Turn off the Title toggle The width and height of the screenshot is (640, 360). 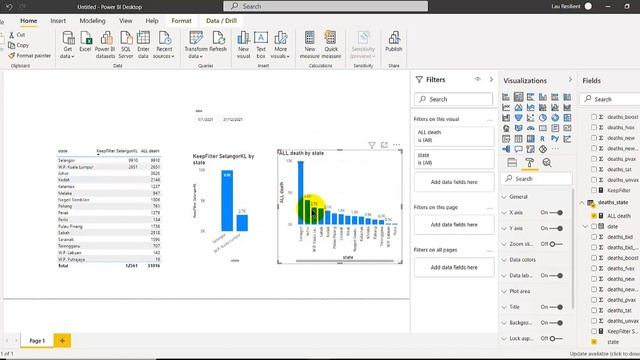(x=557, y=307)
